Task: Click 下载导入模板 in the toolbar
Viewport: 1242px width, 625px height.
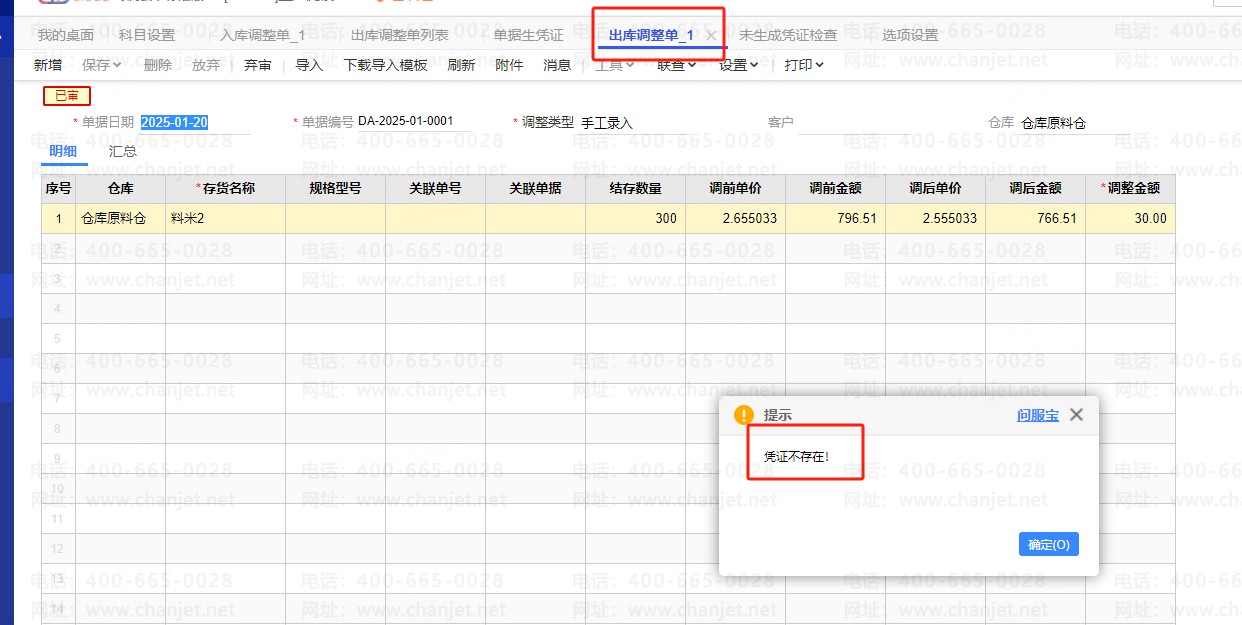Action: click(385, 65)
